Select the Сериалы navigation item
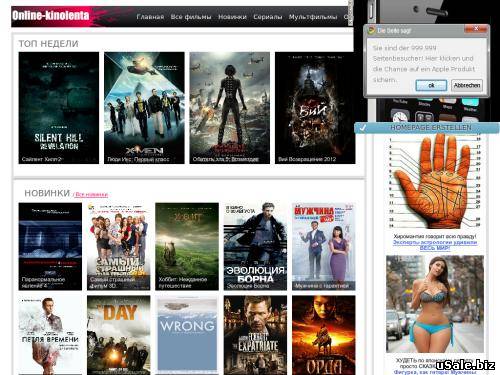The width and height of the screenshot is (500, 375). [x=268, y=17]
